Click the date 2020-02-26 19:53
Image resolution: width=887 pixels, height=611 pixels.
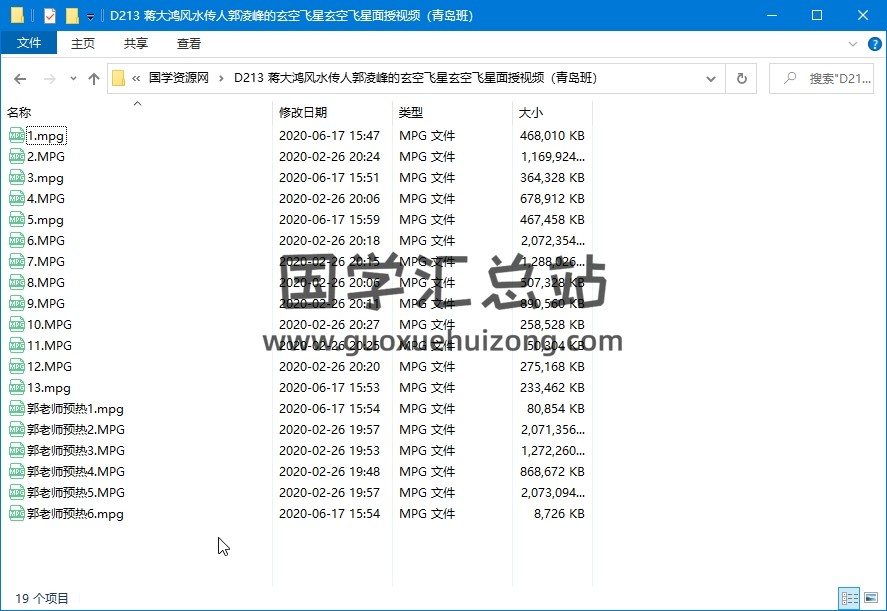pos(329,450)
